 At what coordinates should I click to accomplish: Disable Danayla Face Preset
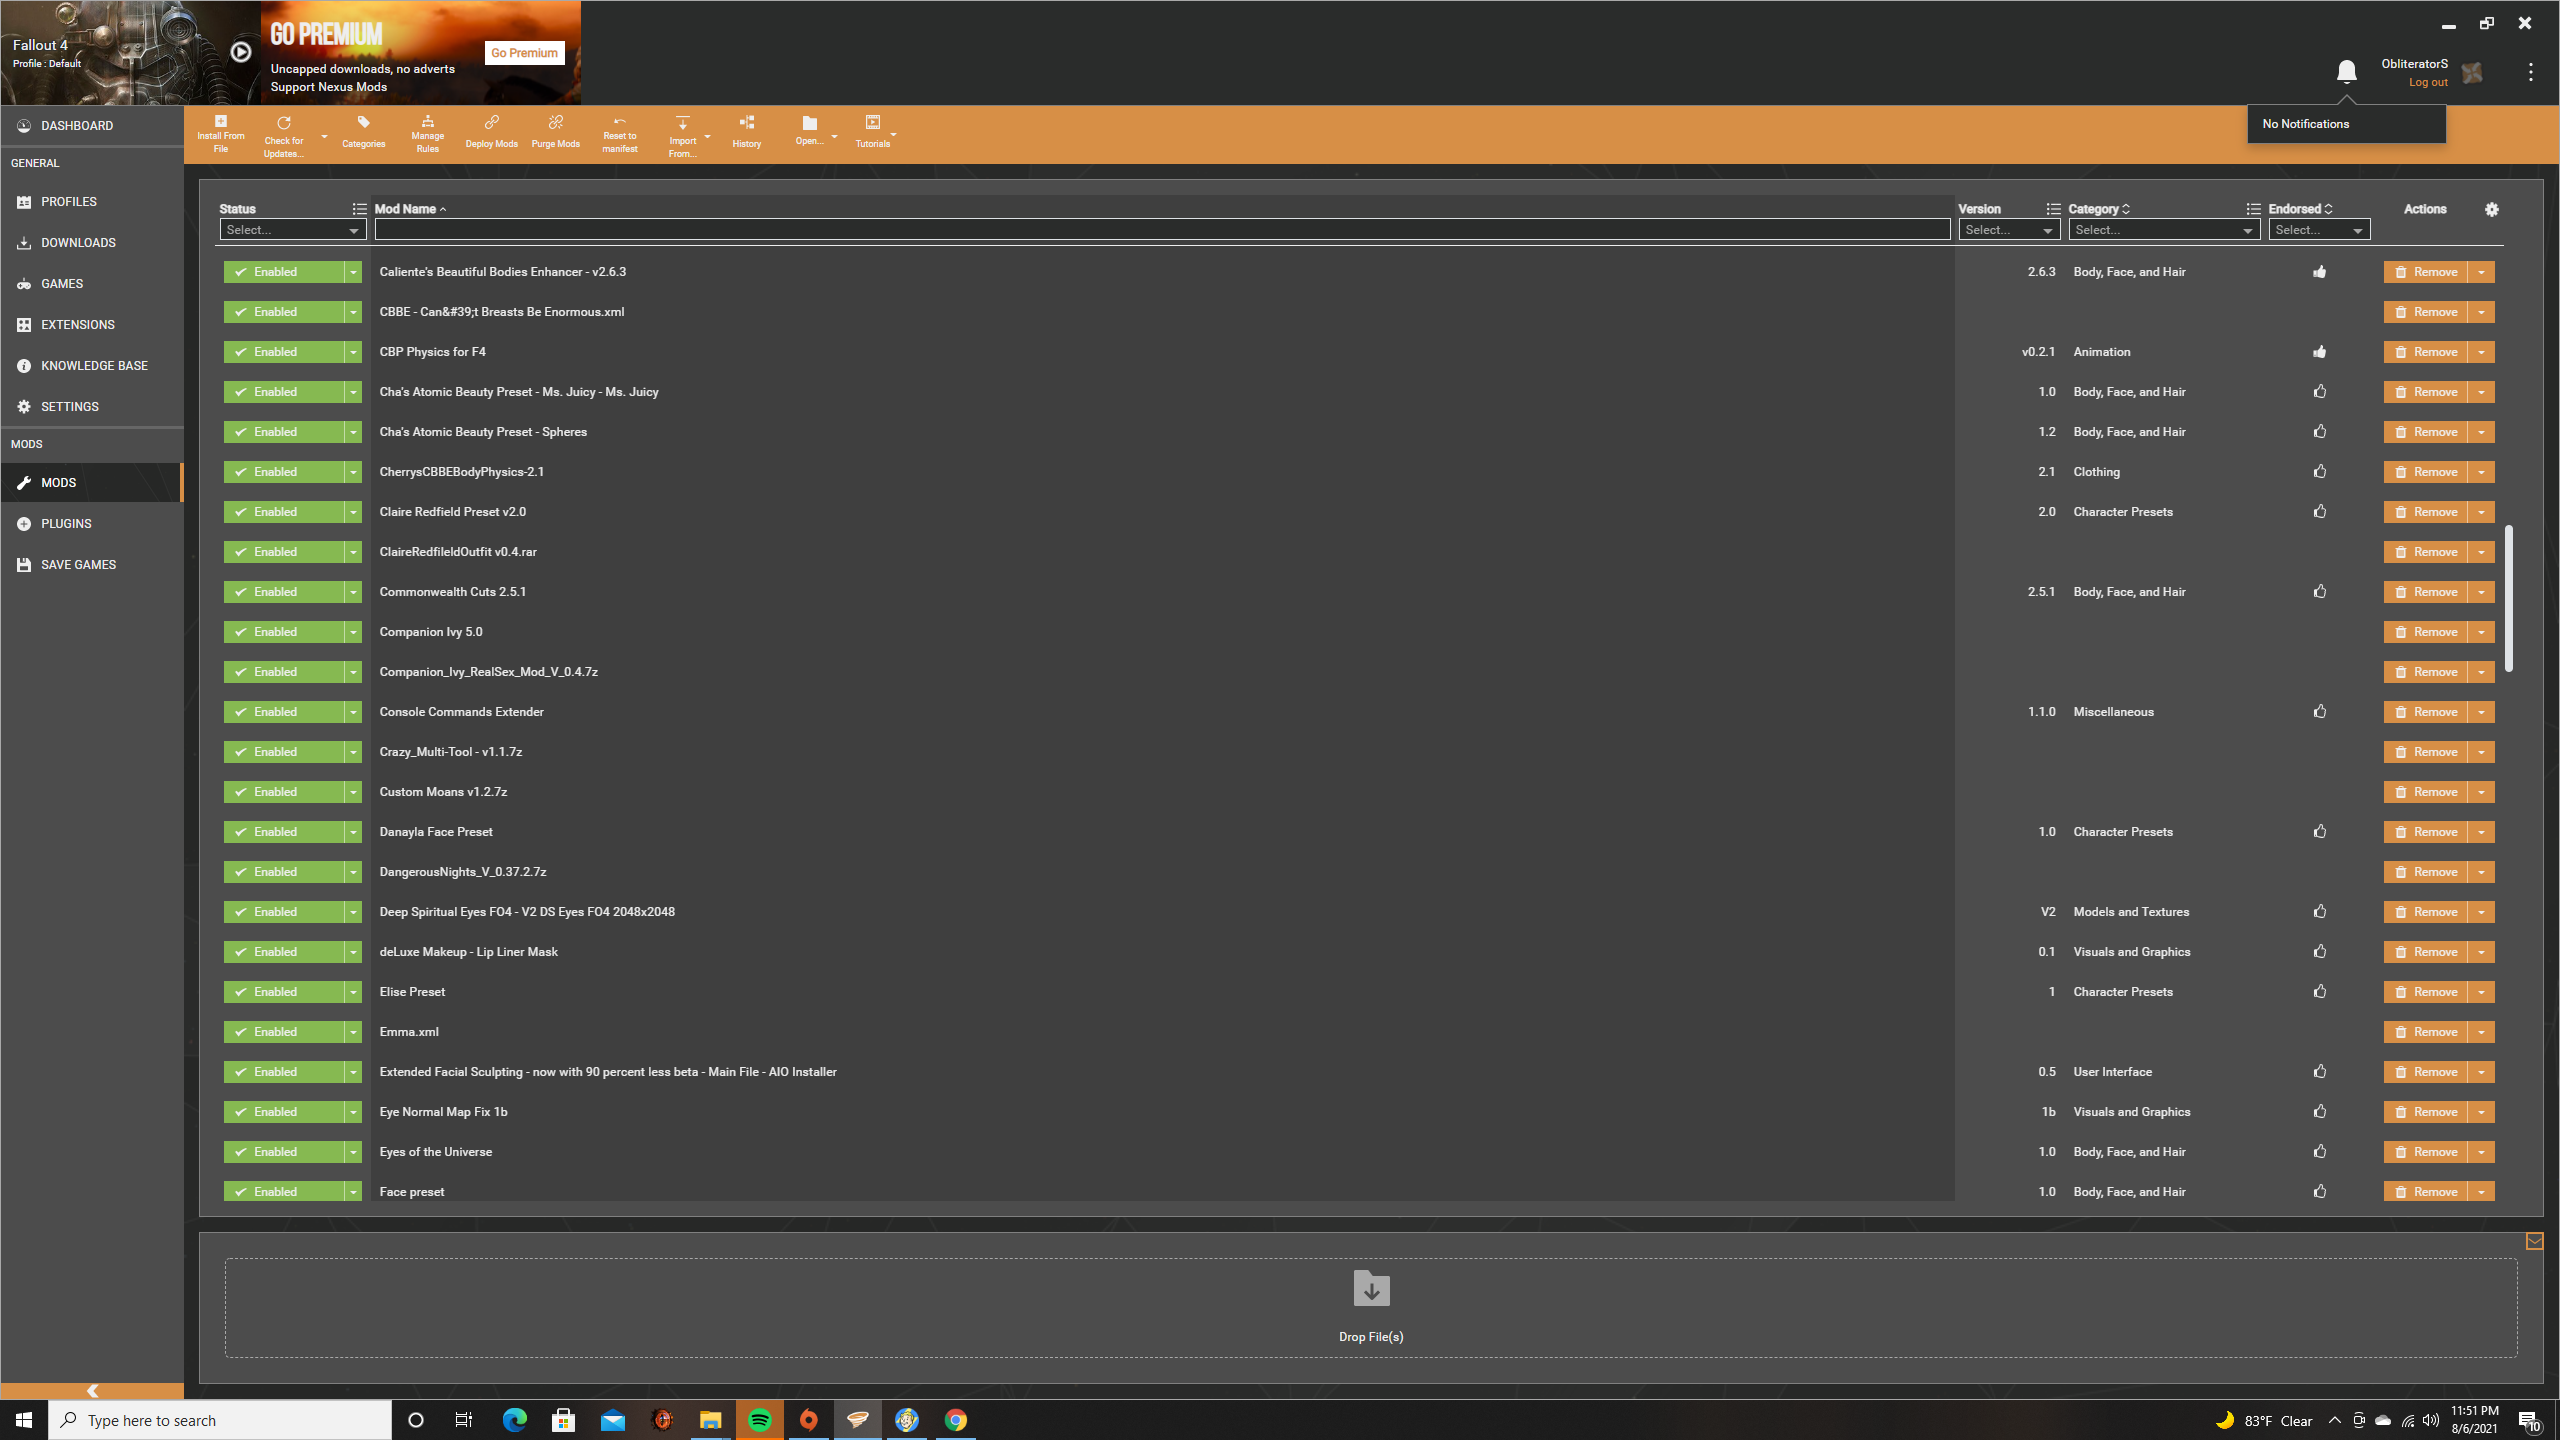284,832
